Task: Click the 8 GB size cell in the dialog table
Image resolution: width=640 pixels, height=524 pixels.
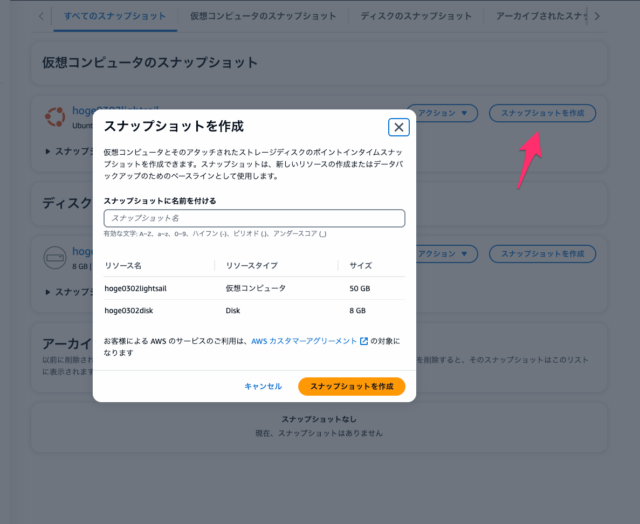Action: (358, 311)
